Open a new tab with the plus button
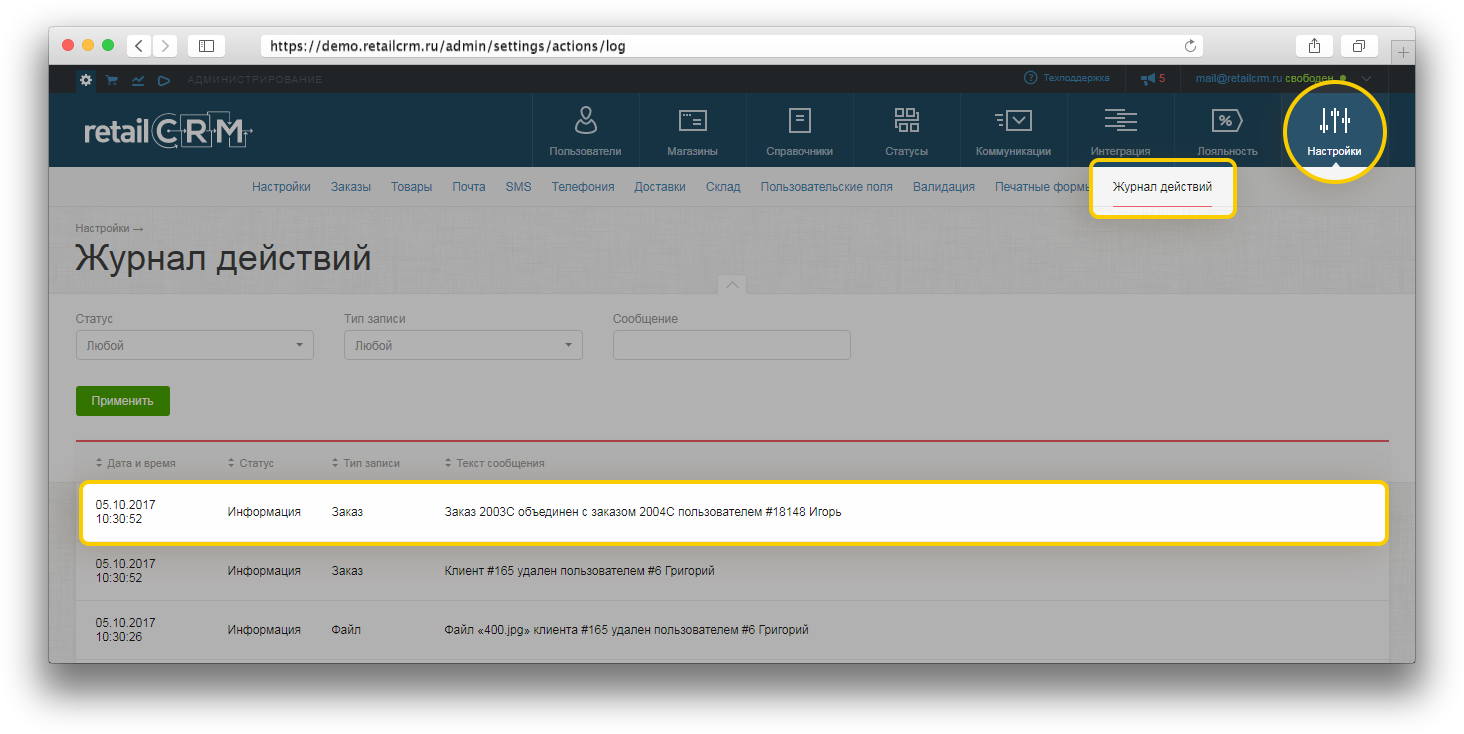 [1403, 53]
